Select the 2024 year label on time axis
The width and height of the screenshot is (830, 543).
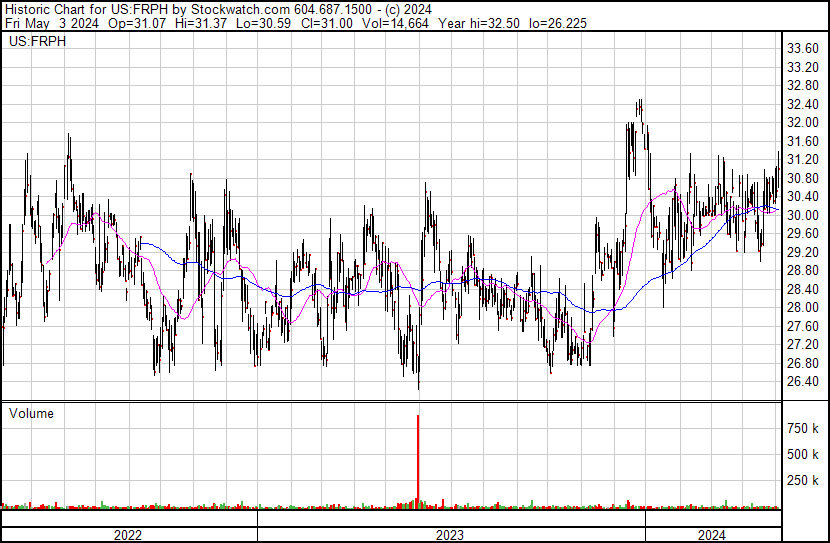pos(711,534)
